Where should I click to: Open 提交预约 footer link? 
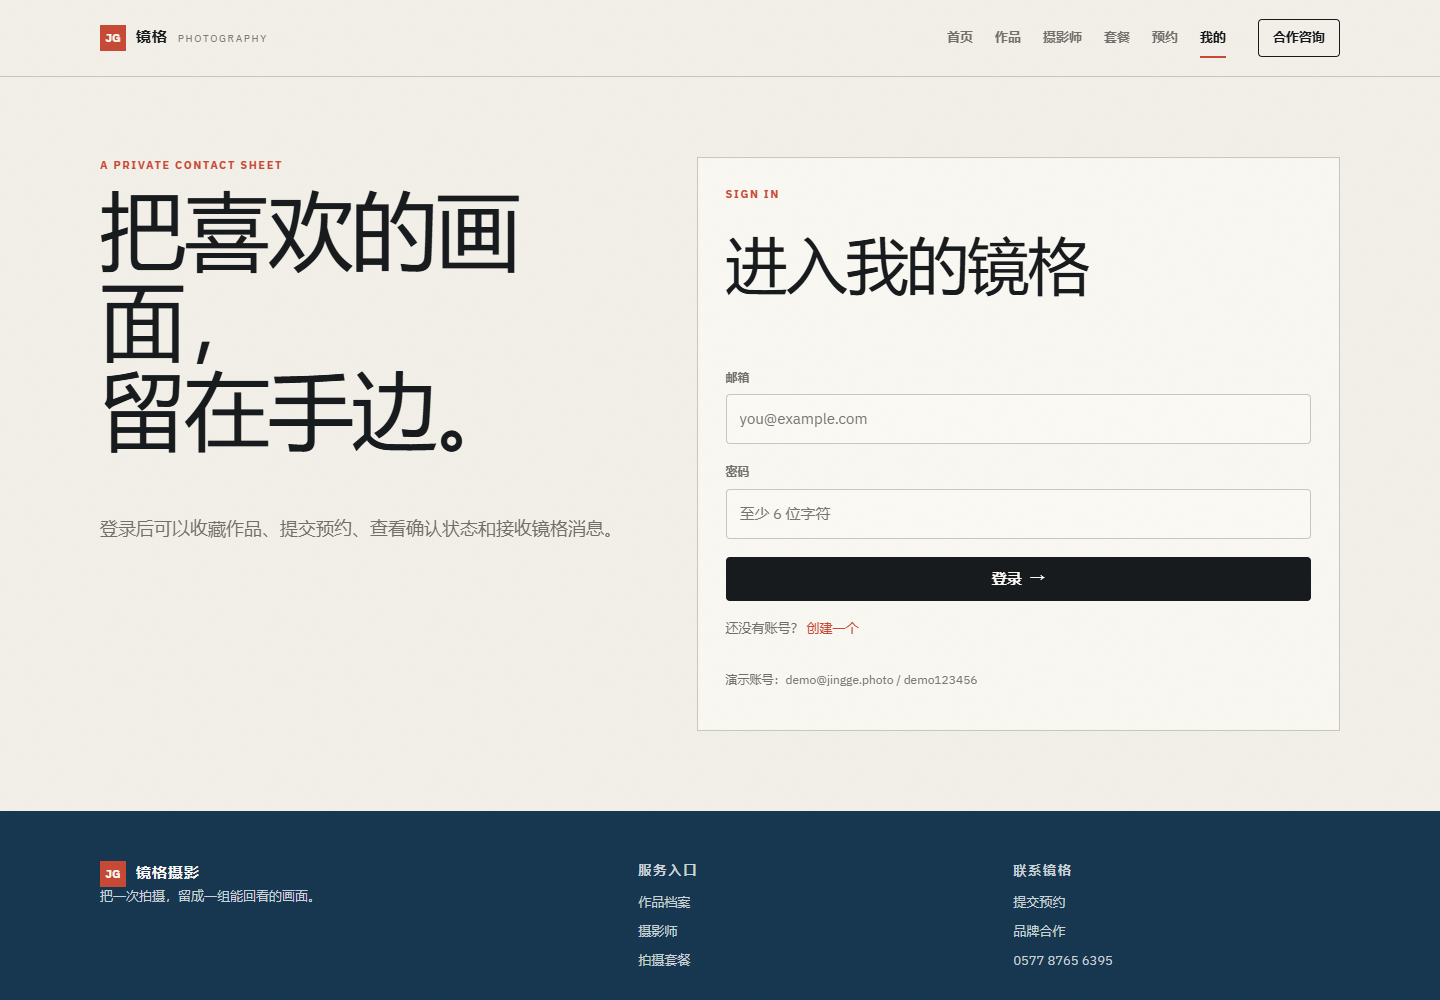pyautogui.click(x=1039, y=902)
